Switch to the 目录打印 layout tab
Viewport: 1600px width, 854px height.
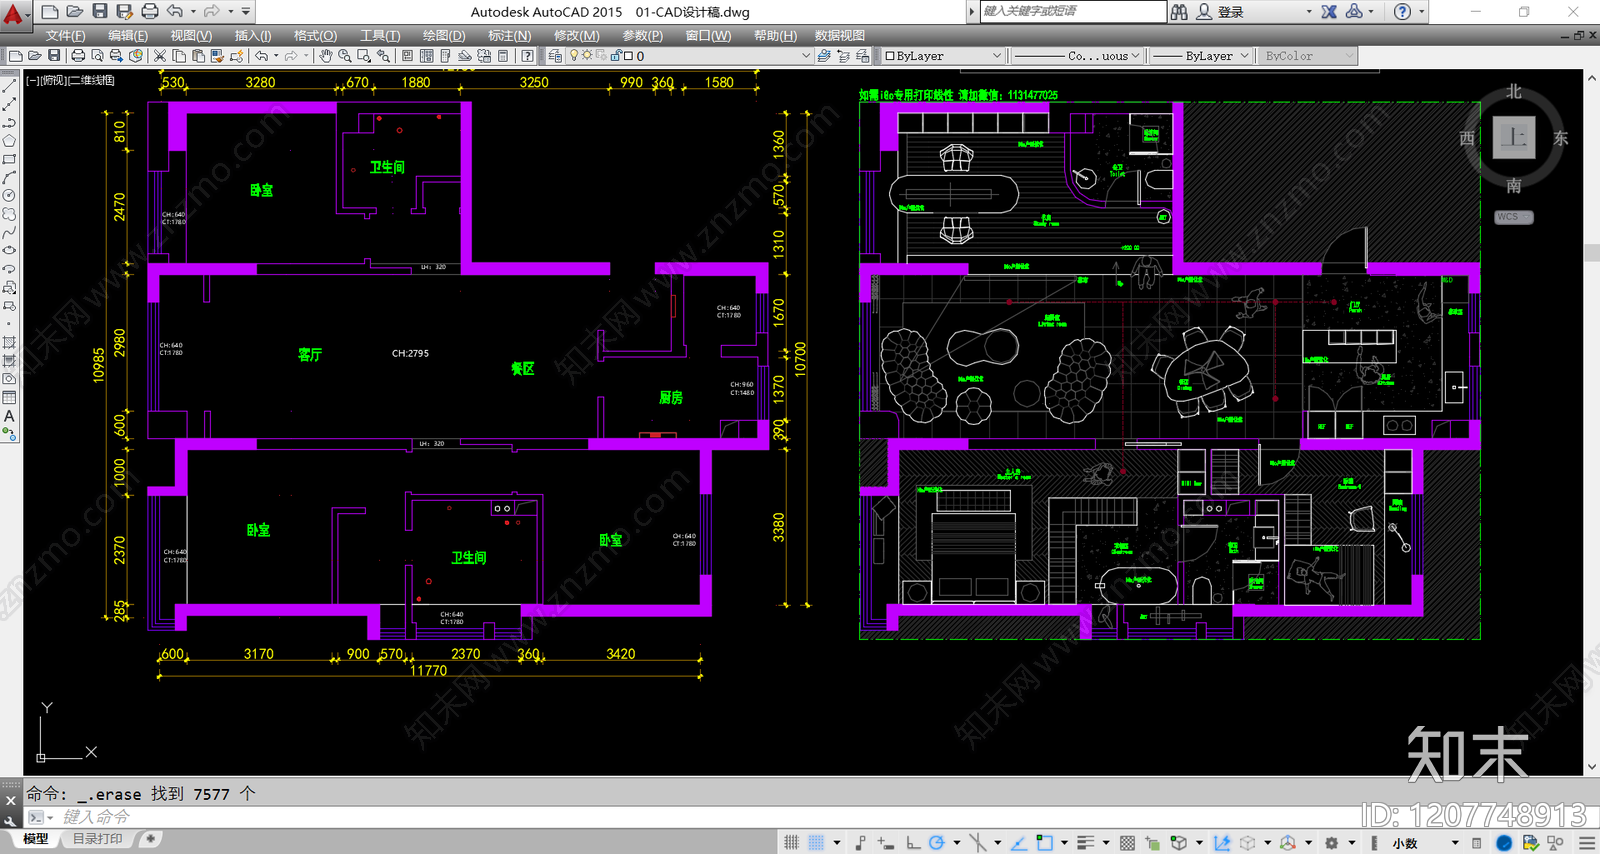(97, 839)
